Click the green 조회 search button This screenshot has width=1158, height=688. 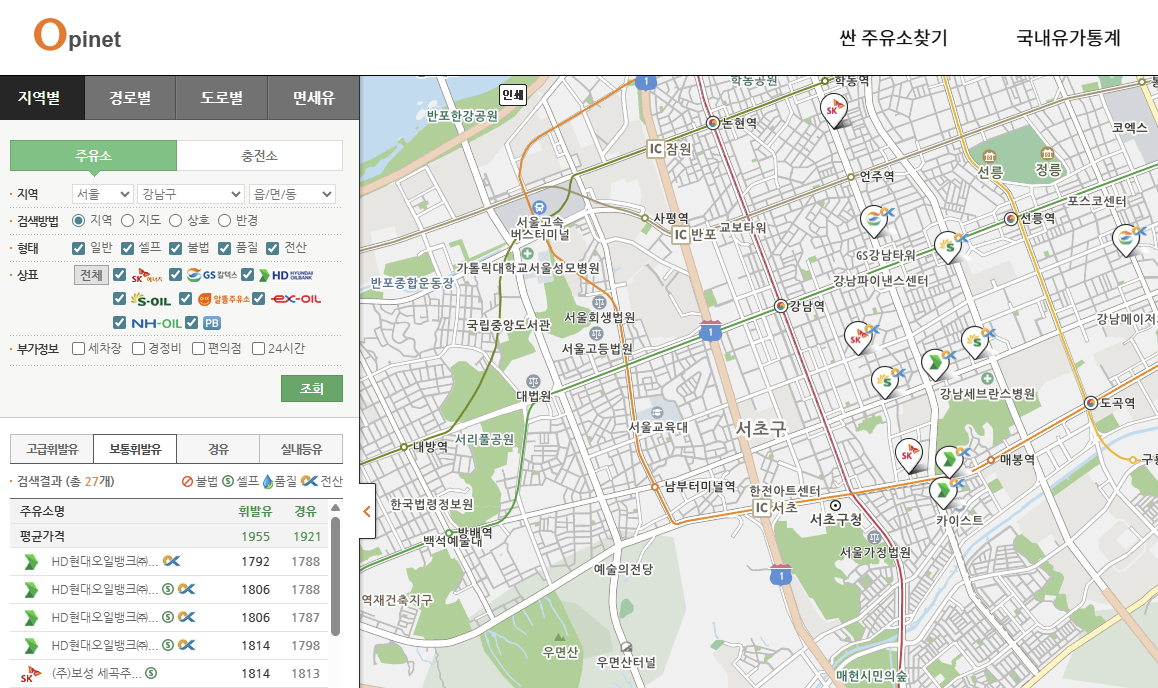click(x=312, y=388)
